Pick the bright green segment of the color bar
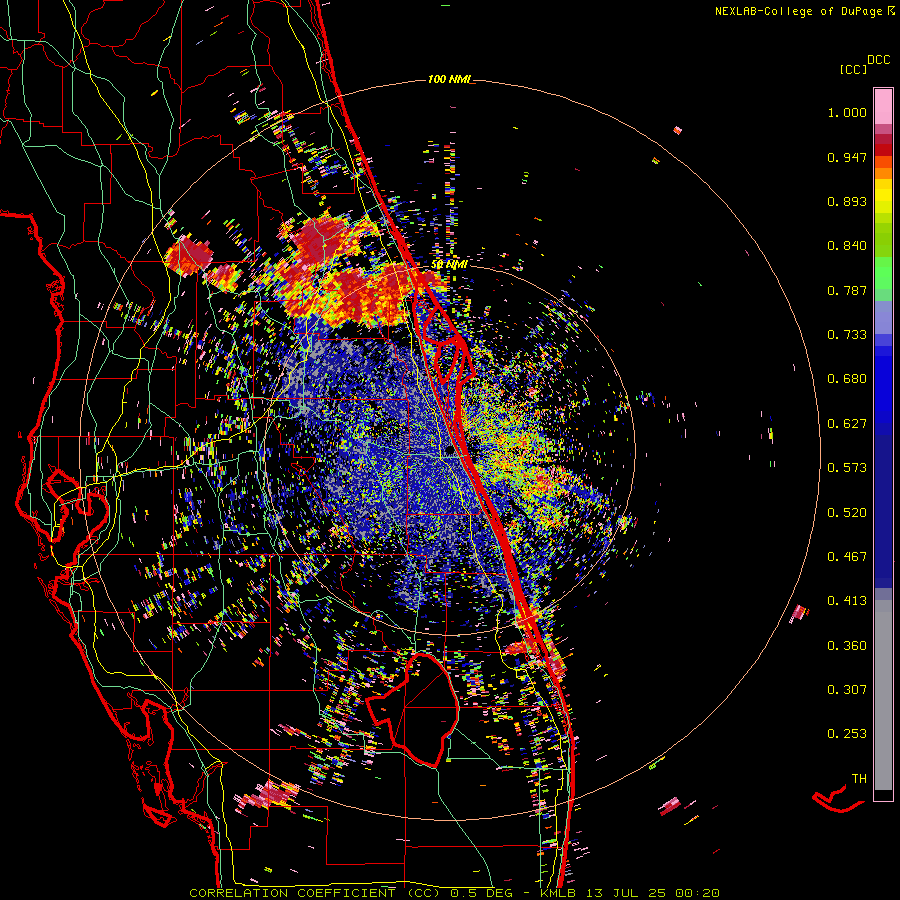This screenshot has width=900, height=900. [x=883, y=273]
